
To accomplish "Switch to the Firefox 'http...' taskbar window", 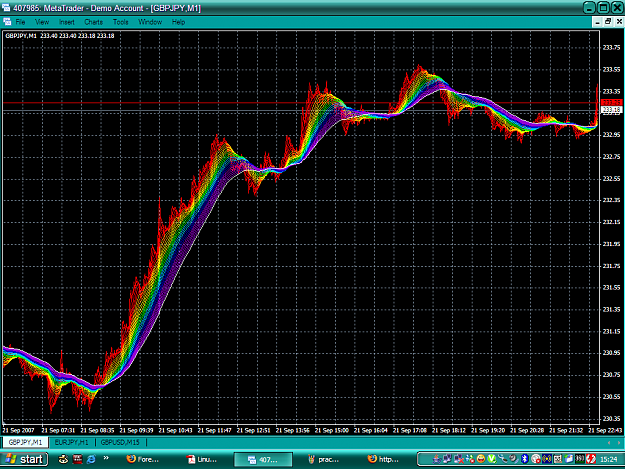I will [x=383, y=459].
